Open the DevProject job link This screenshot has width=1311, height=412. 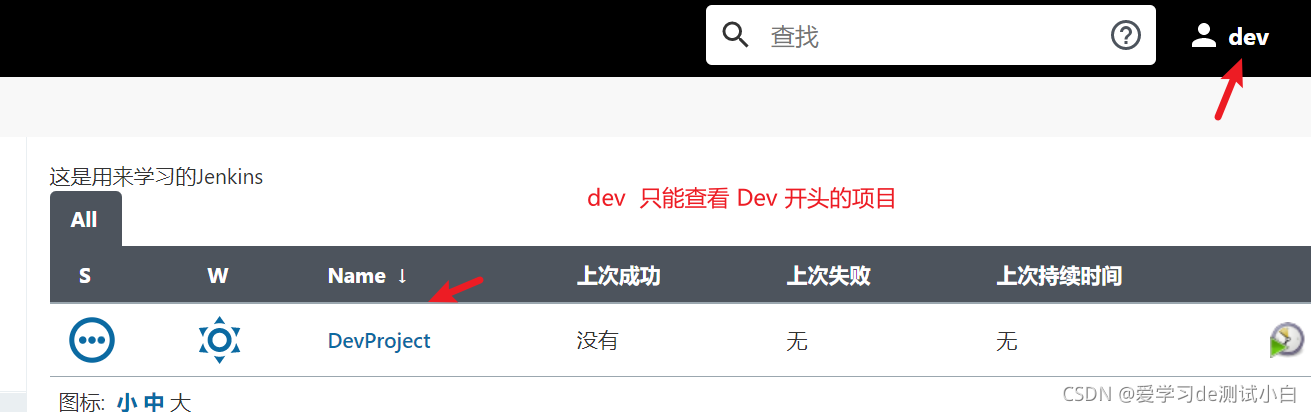(x=379, y=341)
